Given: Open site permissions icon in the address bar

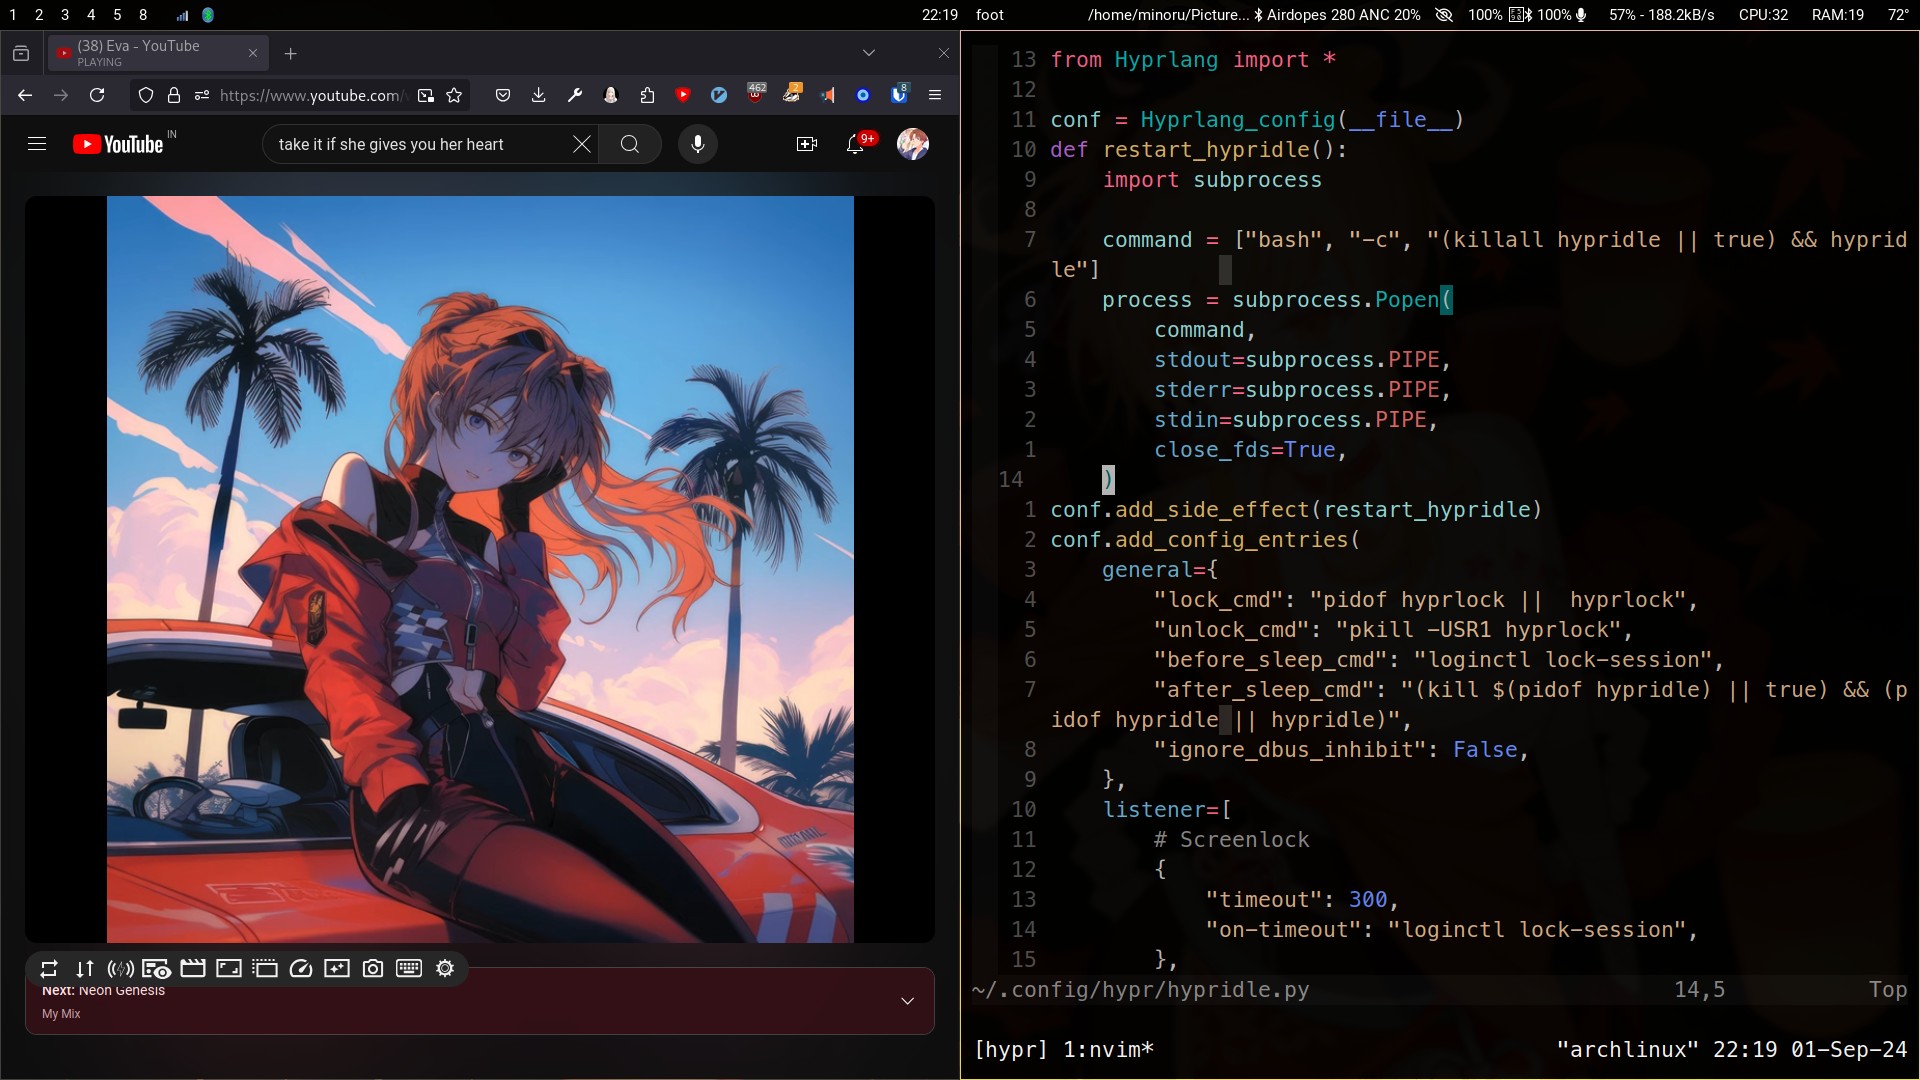Looking at the screenshot, I should (202, 95).
